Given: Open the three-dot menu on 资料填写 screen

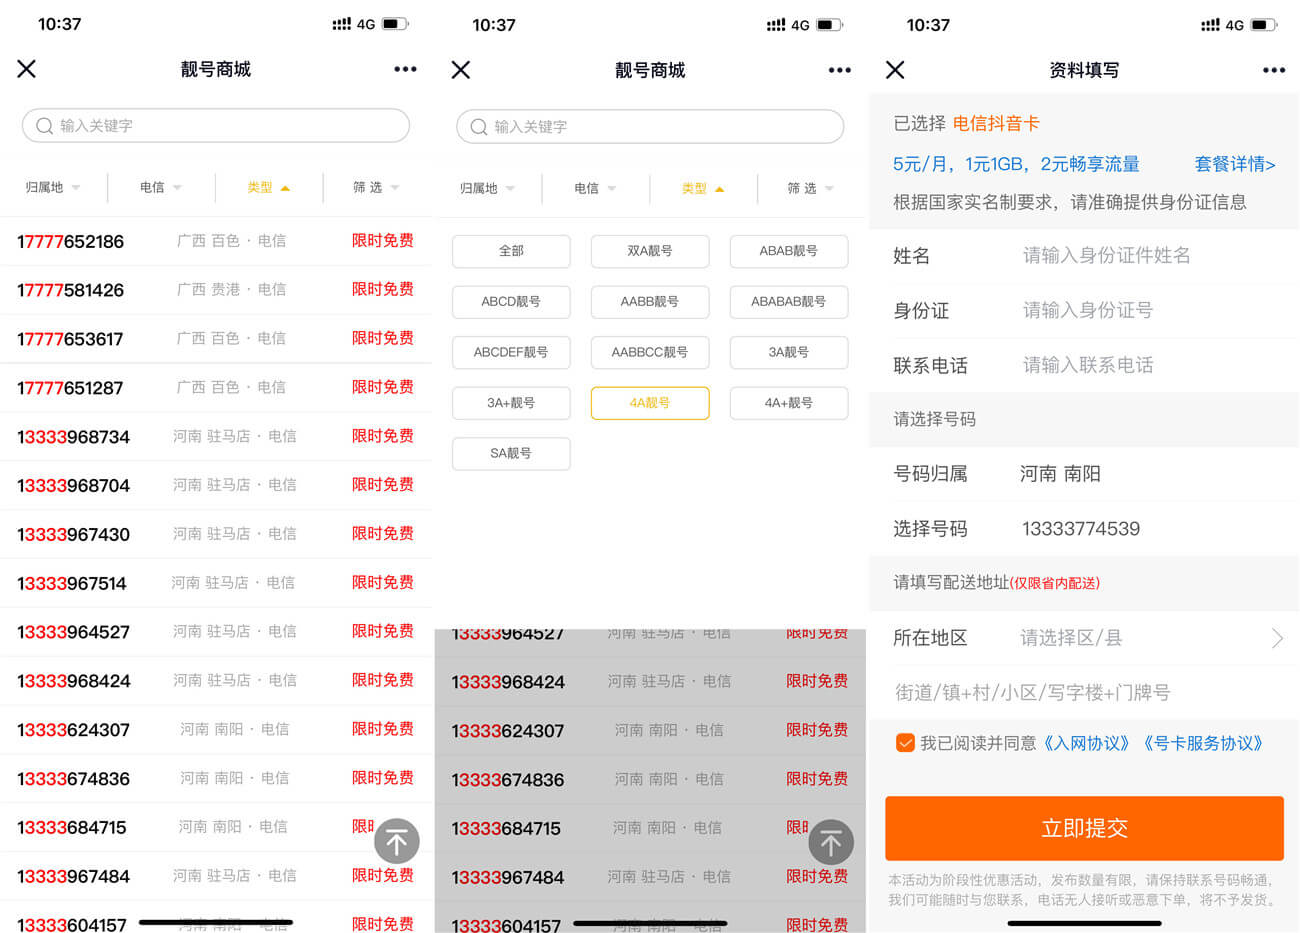Looking at the screenshot, I should pos(1274,70).
